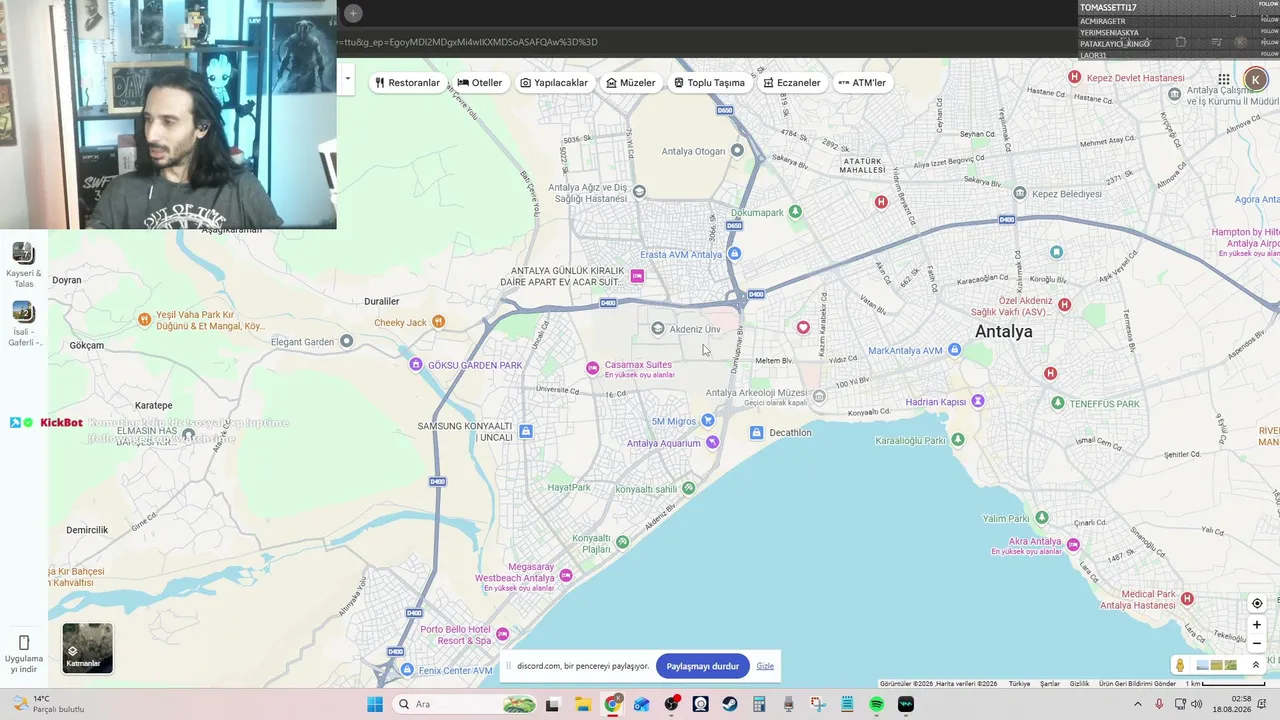Open Dokumapark park marker
1280x720 pixels.
[x=795, y=211]
